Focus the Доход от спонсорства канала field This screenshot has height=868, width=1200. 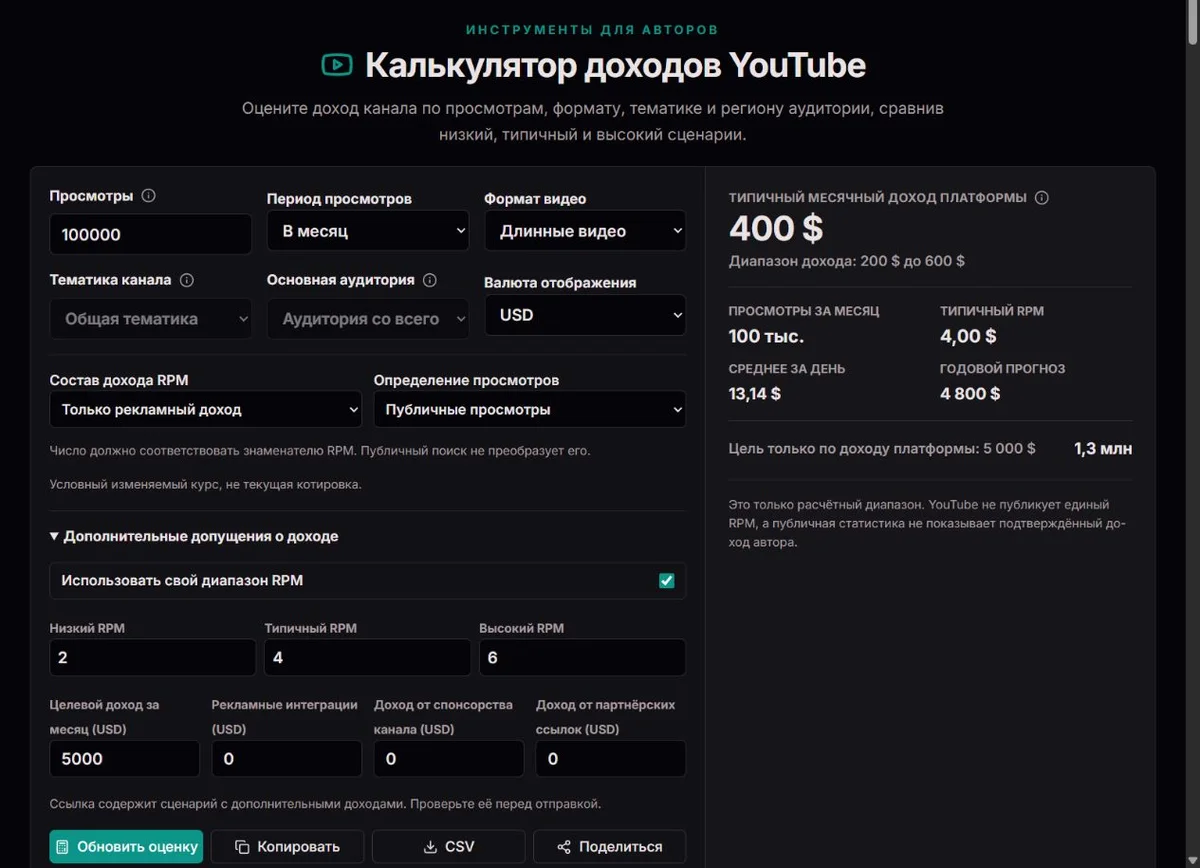pos(449,759)
